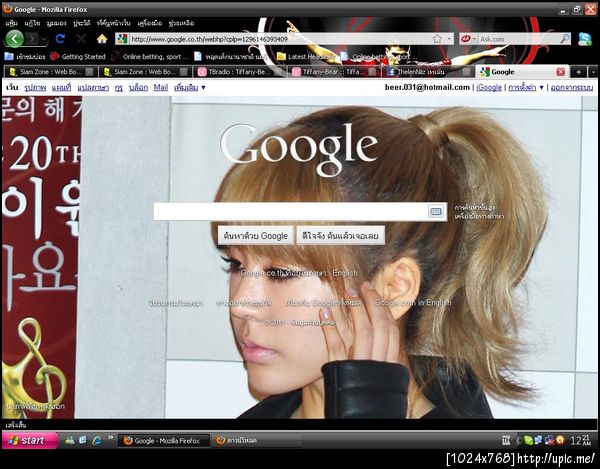Click the Google Search (ค้นหาด้วย Google) button
This screenshot has height=469, width=600.
pos(256,235)
